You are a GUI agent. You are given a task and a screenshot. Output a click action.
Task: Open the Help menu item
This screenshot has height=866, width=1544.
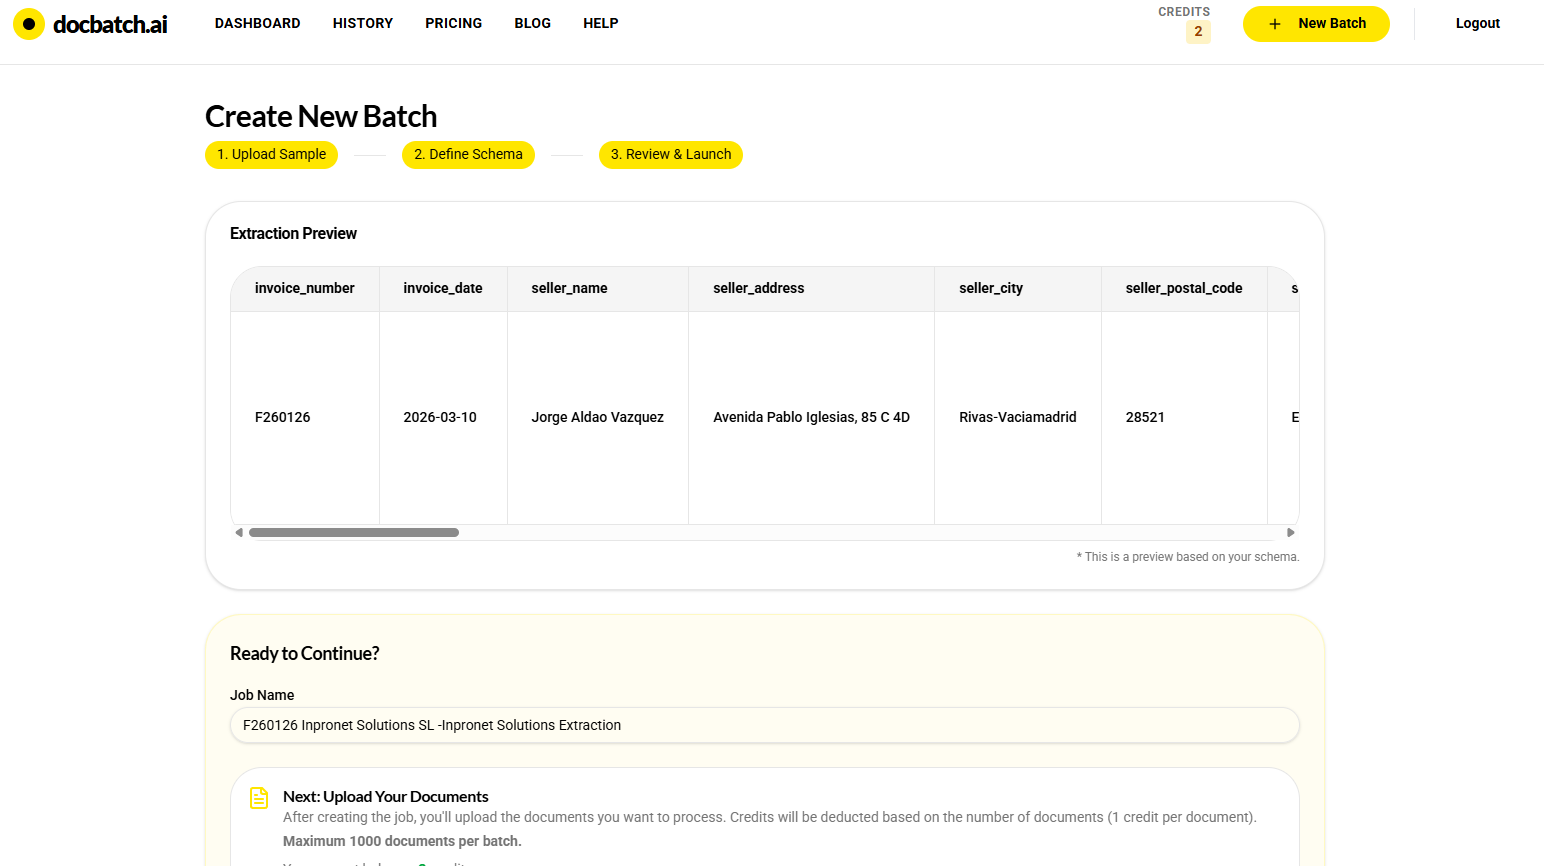[600, 23]
